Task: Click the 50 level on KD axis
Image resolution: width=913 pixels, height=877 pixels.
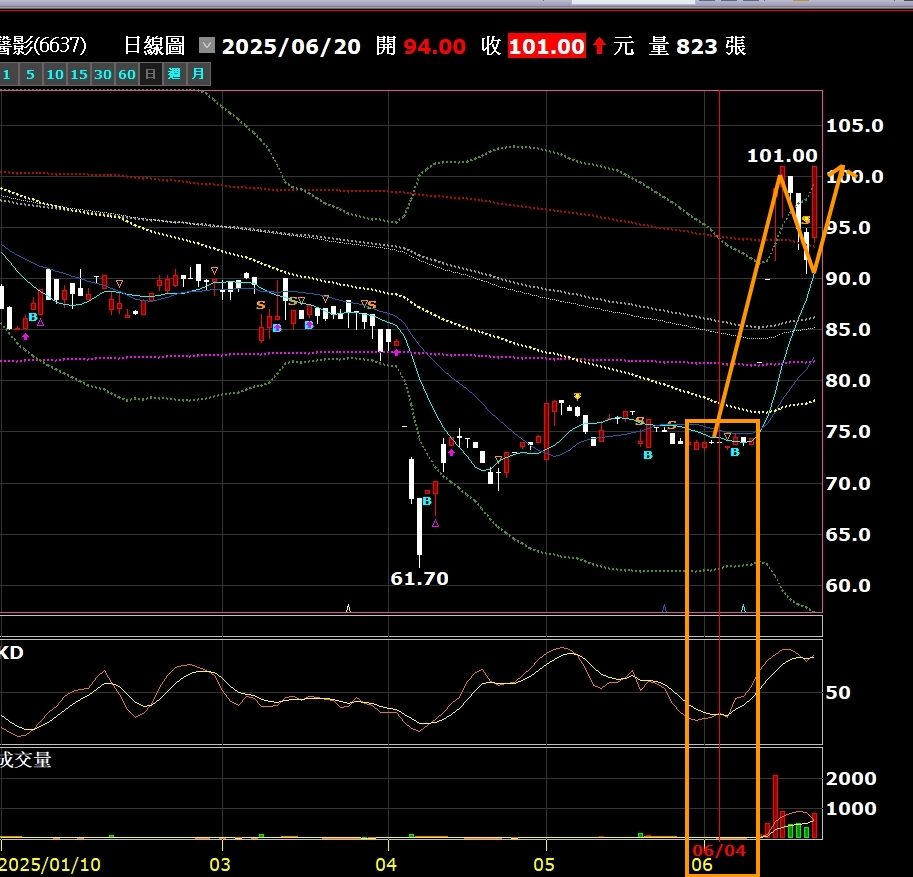Action: click(x=838, y=692)
